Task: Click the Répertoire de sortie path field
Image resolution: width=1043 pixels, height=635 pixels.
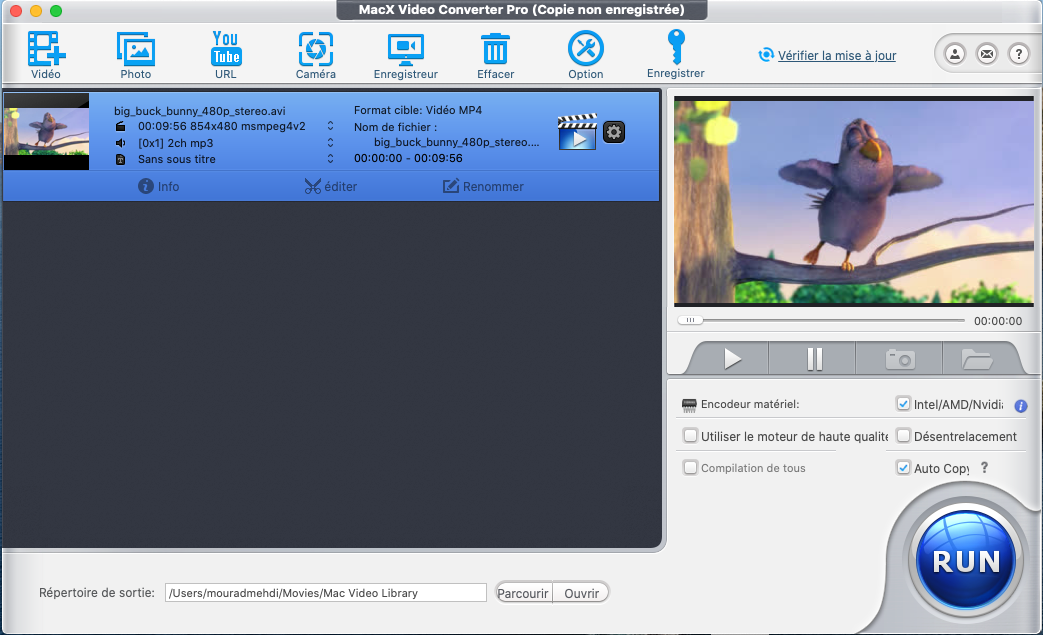Action: pyautogui.click(x=326, y=592)
